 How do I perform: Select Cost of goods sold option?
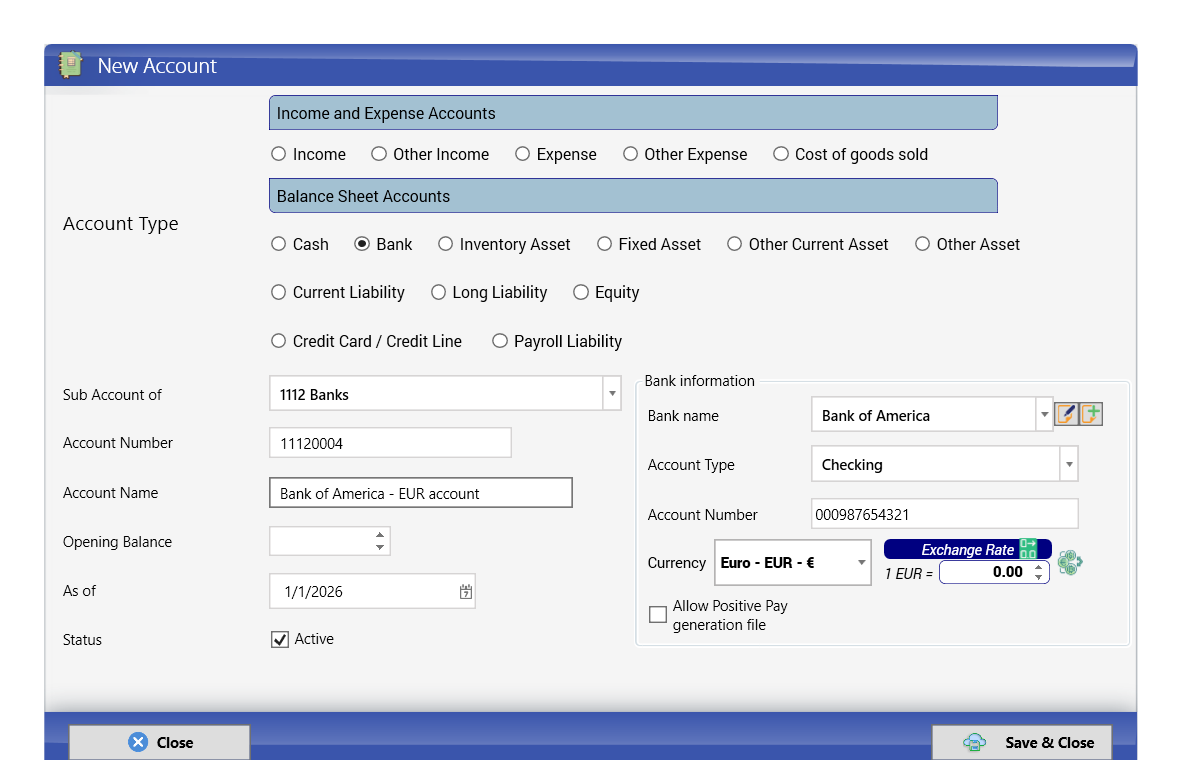click(781, 154)
